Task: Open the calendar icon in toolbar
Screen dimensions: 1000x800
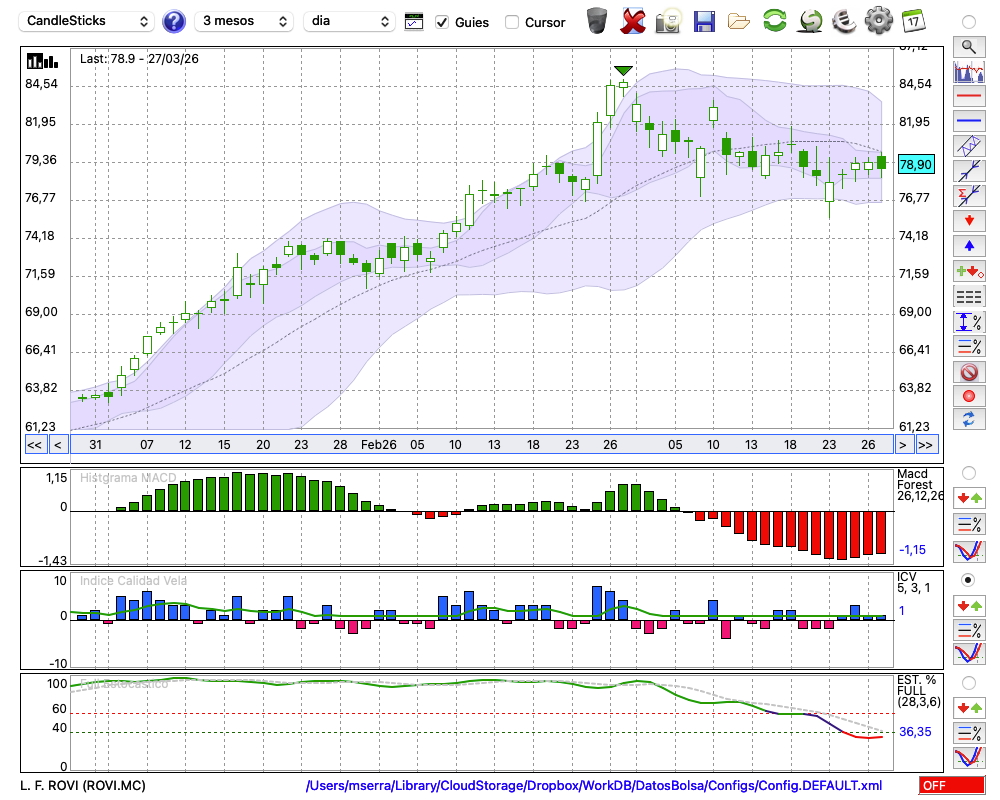Action: pos(913,20)
